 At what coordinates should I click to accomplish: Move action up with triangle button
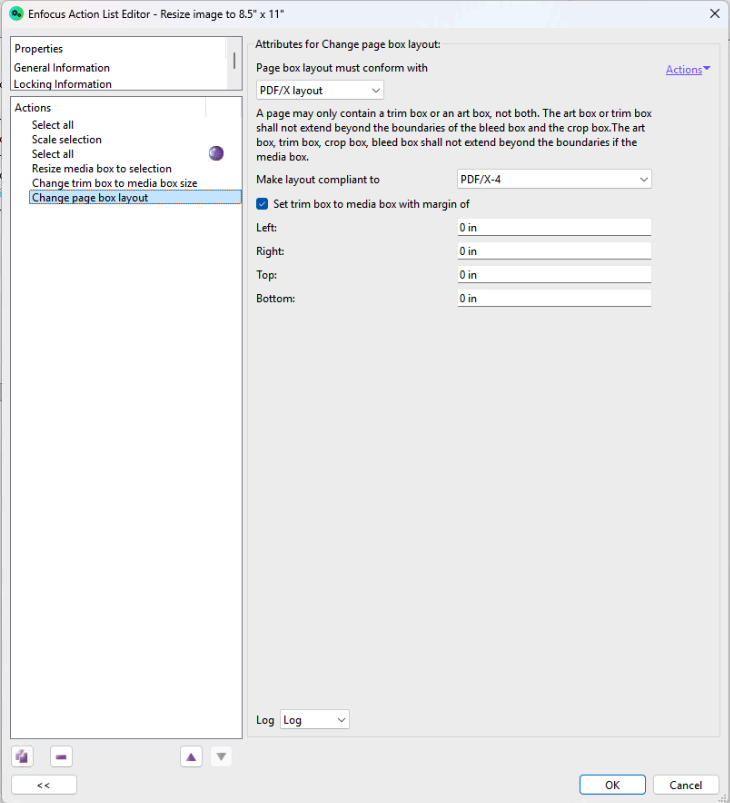191,756
